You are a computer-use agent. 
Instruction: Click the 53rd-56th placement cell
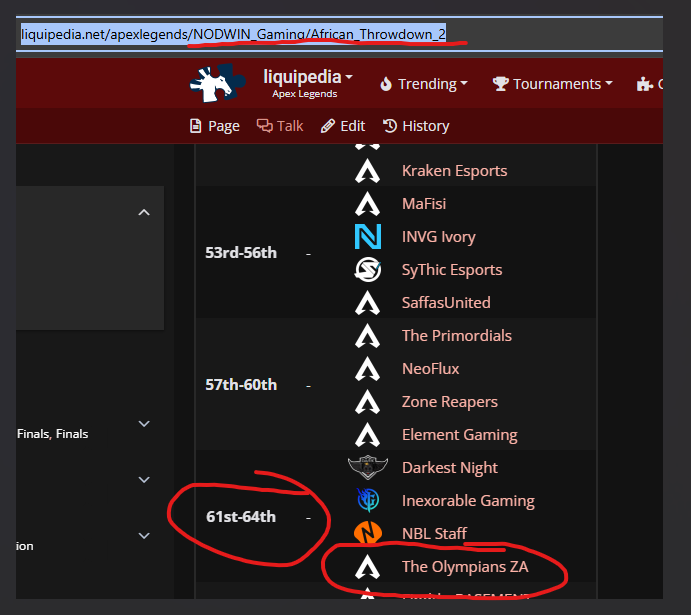[x=241, y=253]
